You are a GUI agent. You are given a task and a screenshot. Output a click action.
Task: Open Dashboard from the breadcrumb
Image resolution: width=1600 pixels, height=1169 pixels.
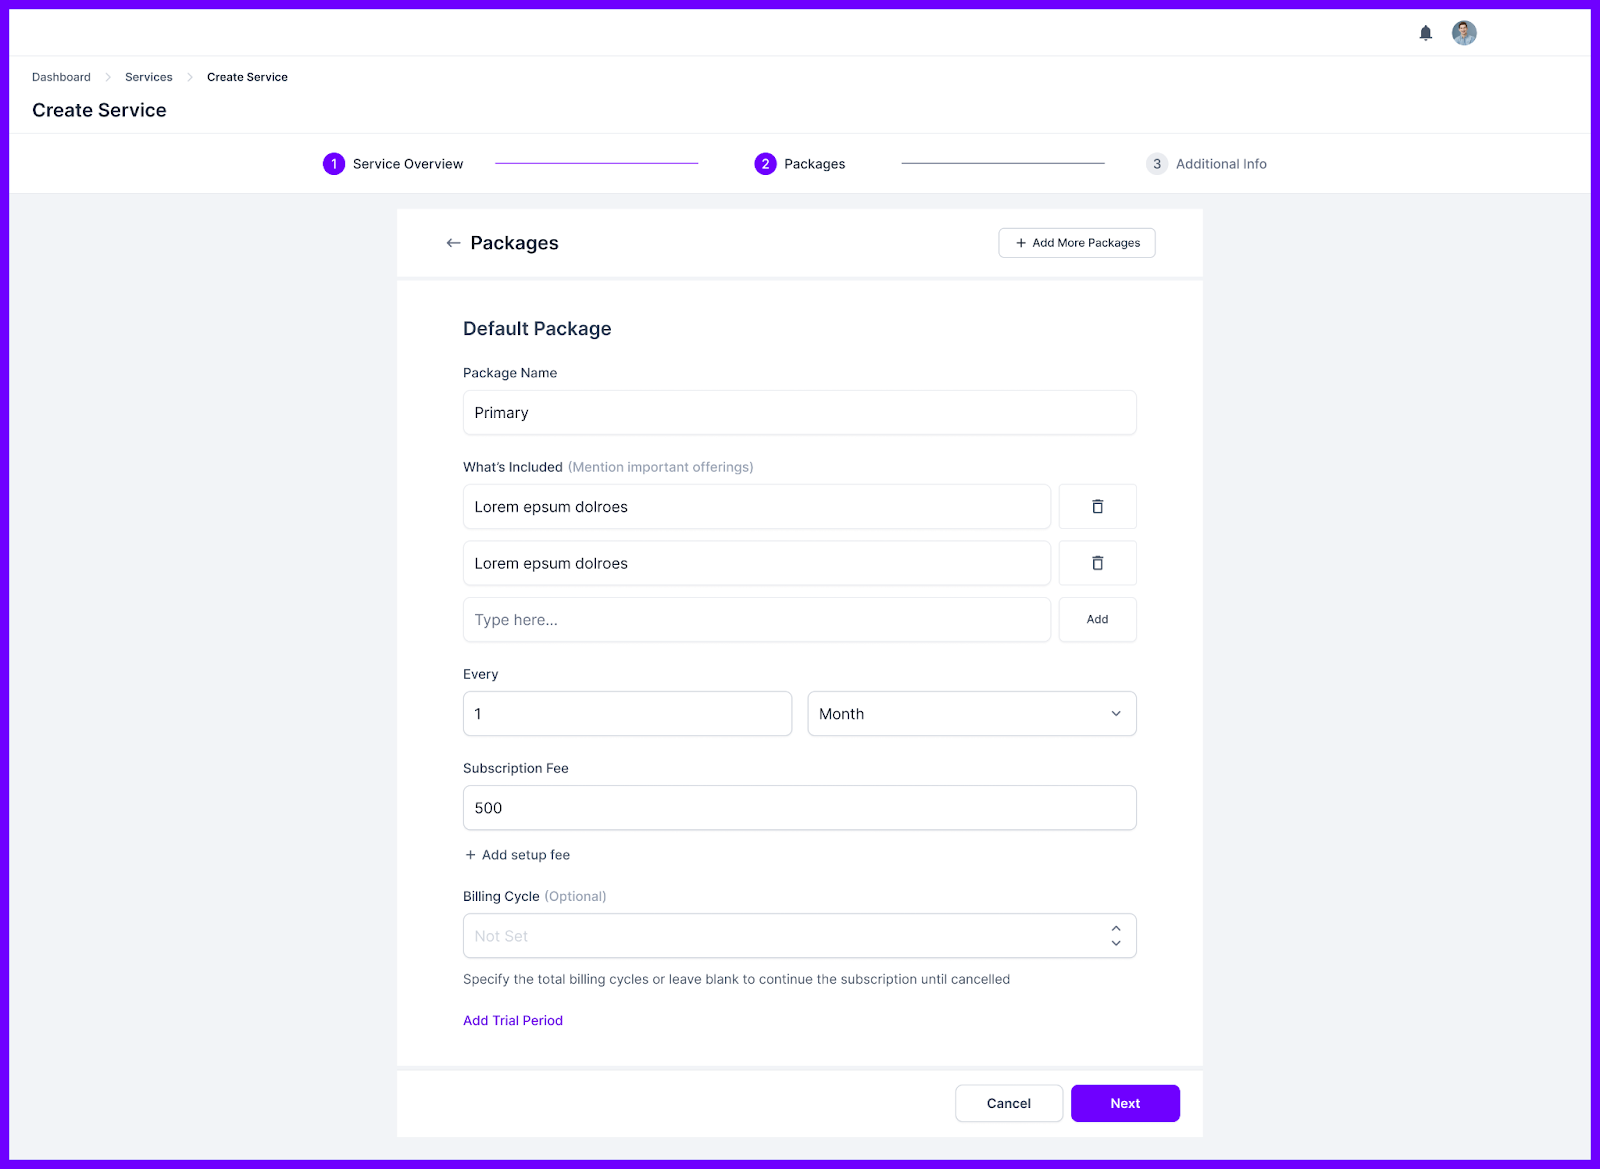pyautogui.click(x=61, y=77)
